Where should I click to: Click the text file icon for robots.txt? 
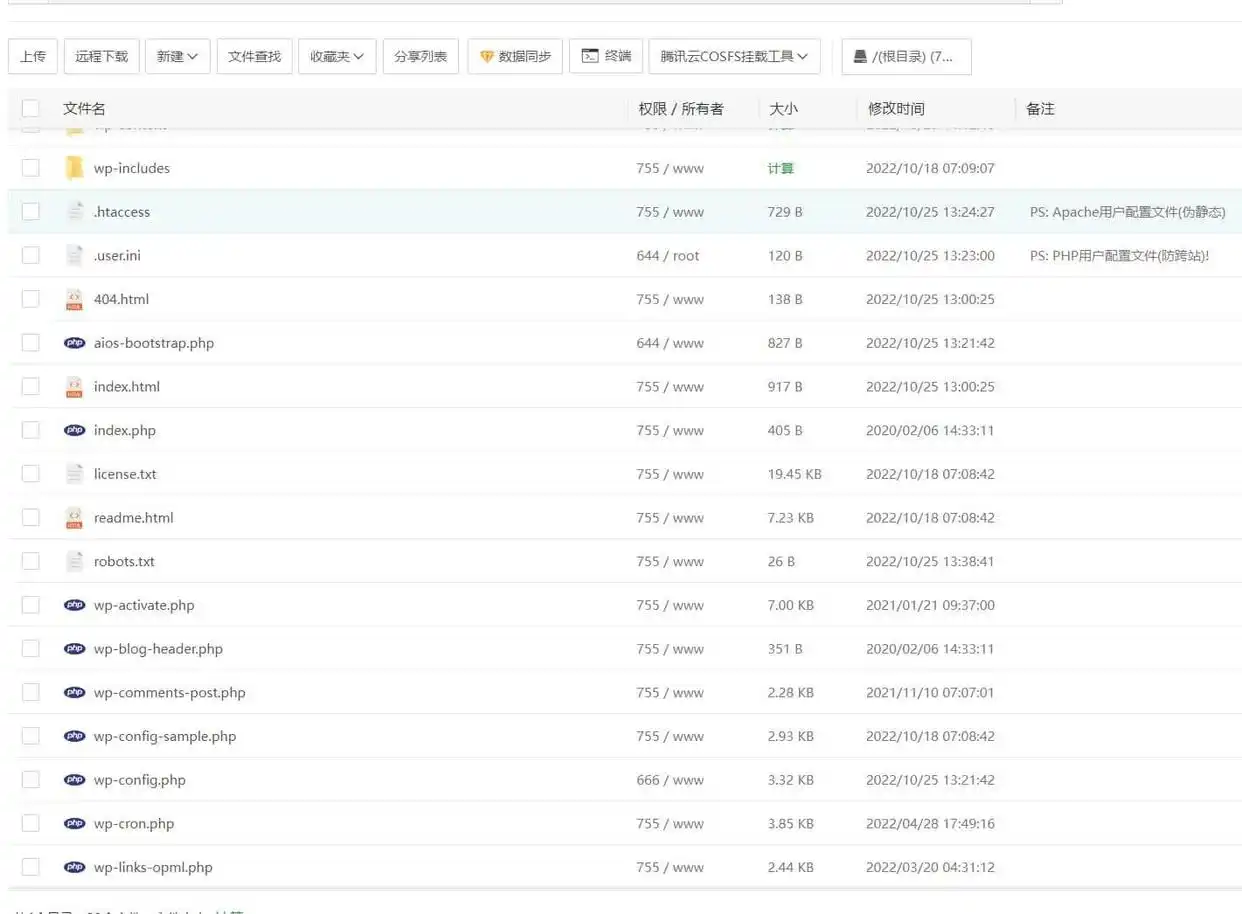74,561
